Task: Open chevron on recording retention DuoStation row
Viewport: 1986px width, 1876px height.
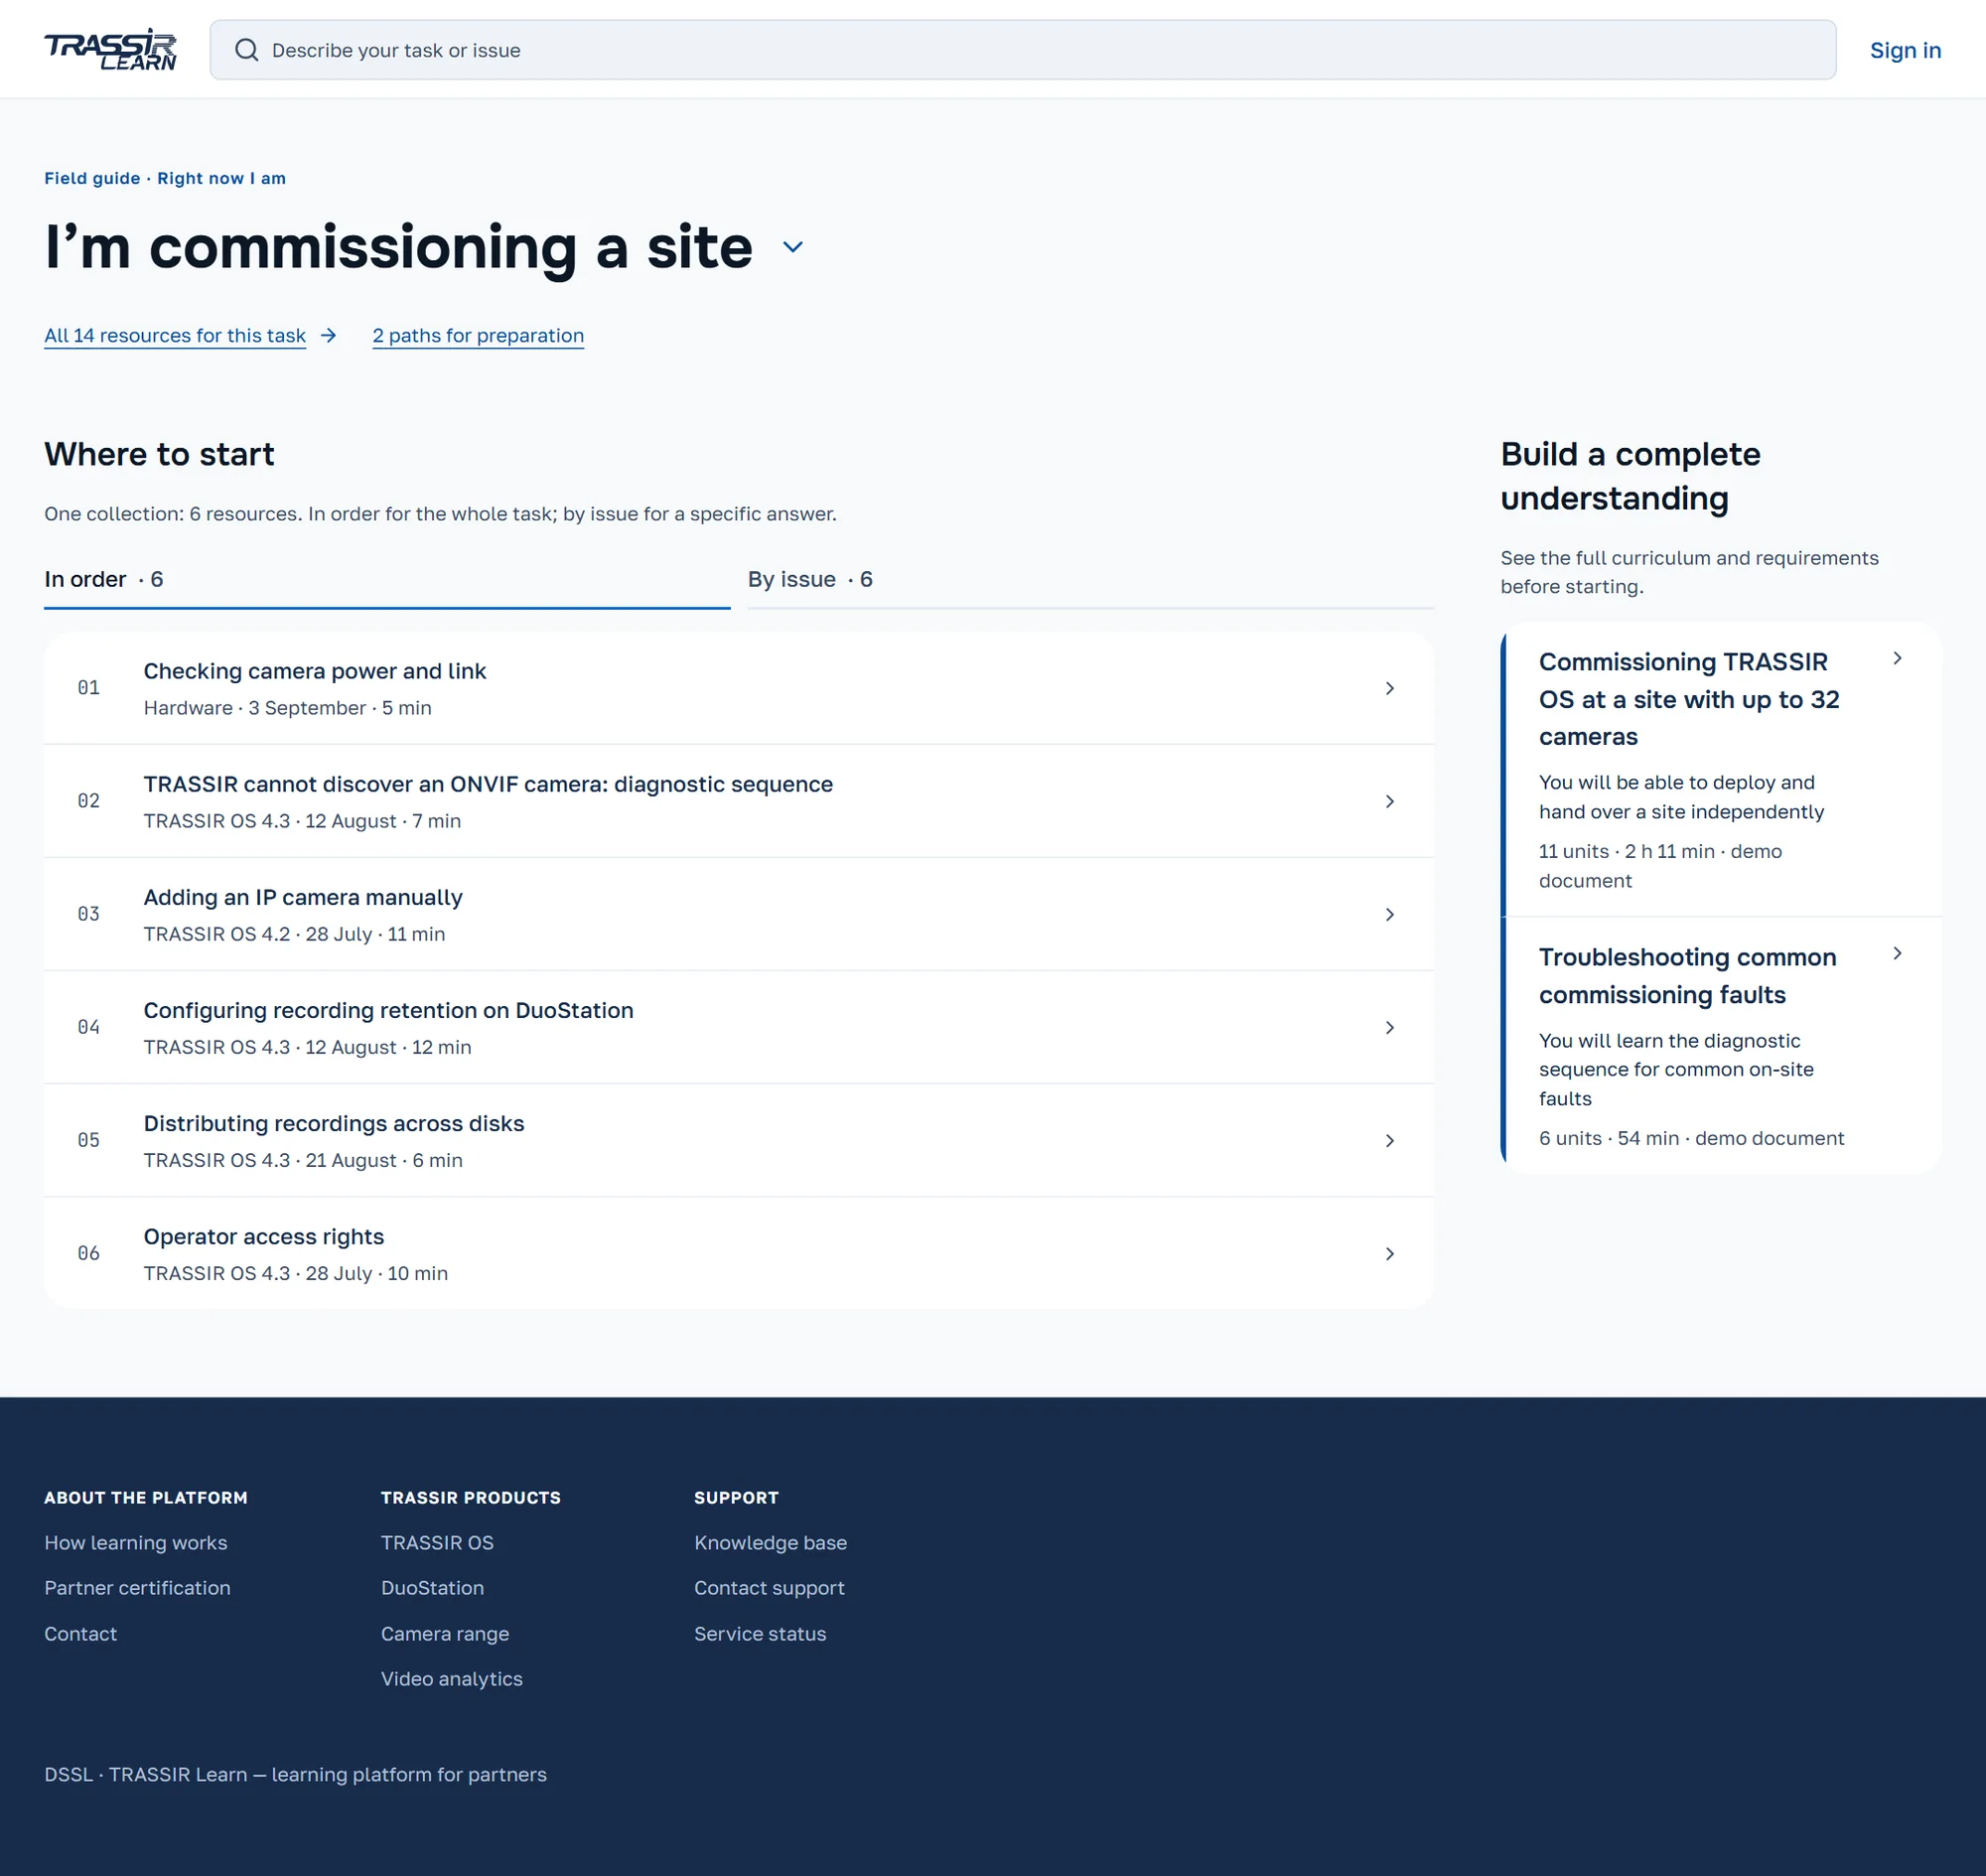Action: [1389, 1027]
